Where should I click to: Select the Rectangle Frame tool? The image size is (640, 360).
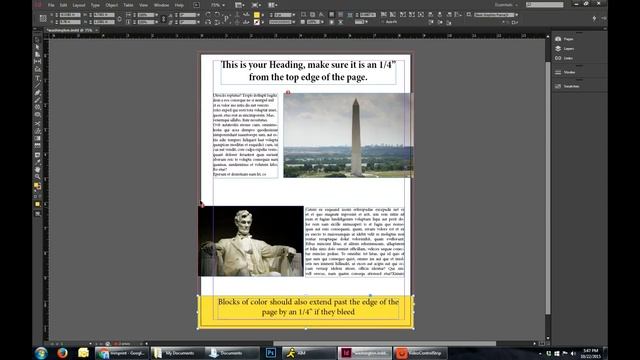coord(38,107)
